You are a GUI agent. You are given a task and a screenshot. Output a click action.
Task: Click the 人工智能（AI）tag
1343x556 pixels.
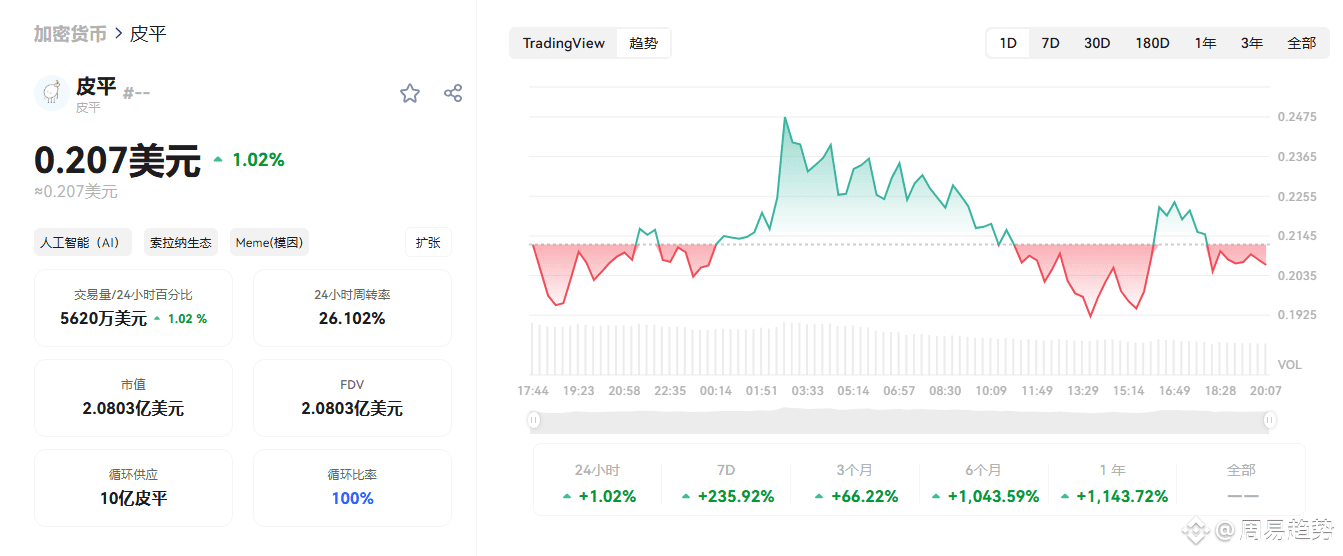pyautogui.click(x=80, y=242)
